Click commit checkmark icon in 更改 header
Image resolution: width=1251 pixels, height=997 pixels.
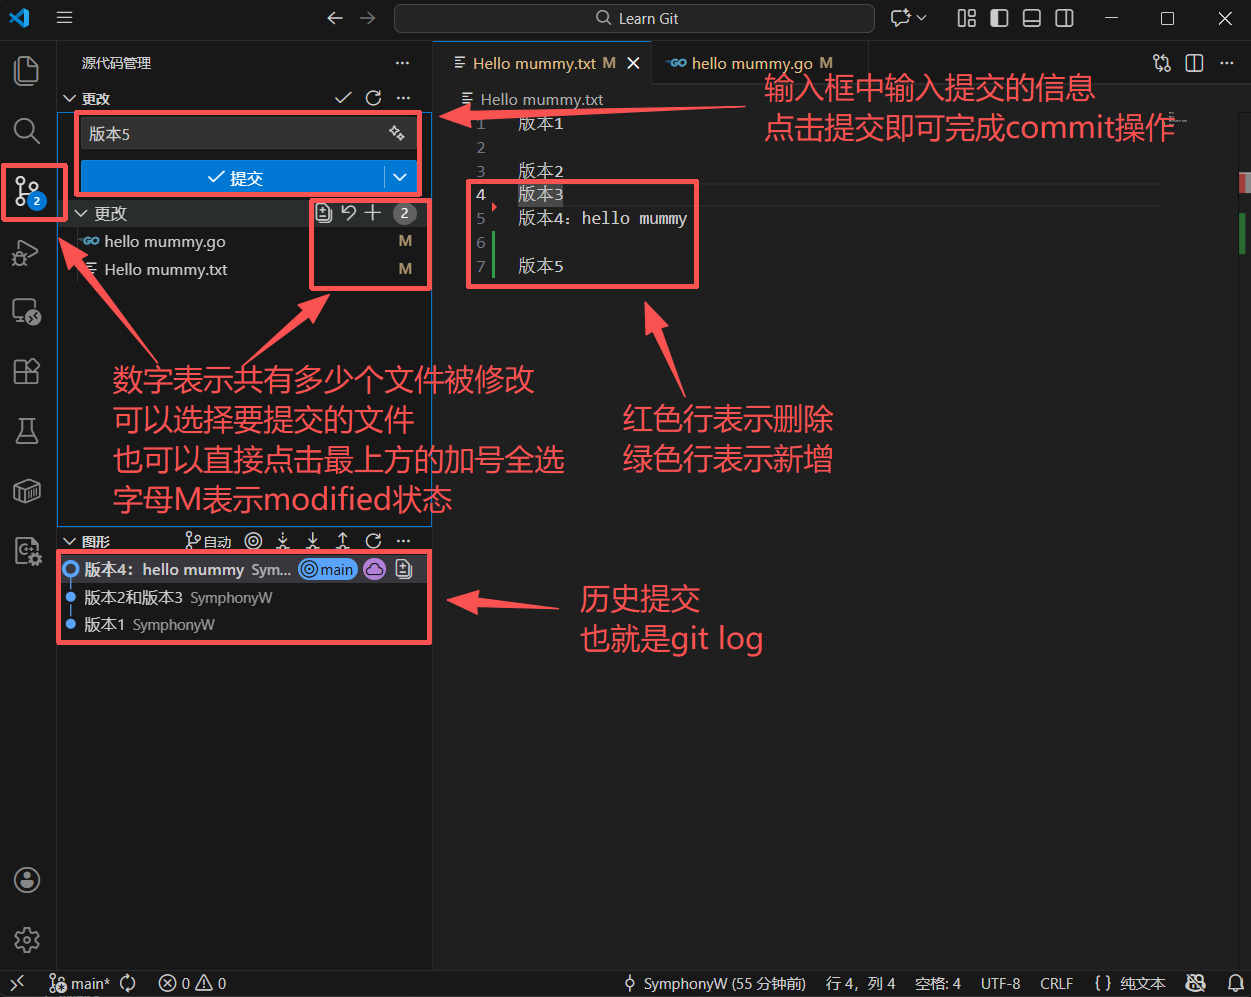343,98
